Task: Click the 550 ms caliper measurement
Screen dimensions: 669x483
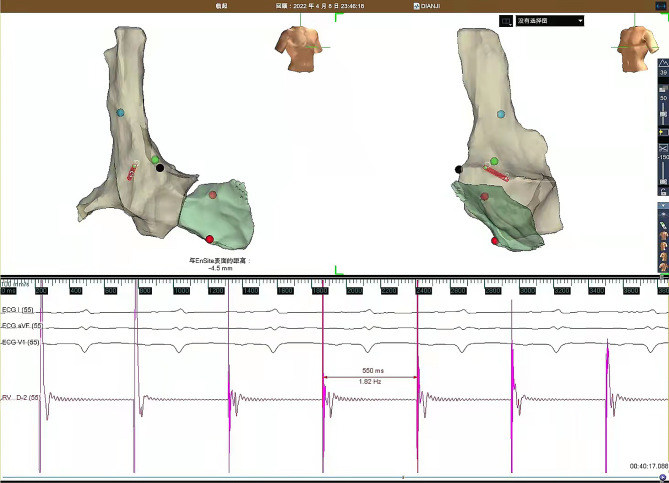Action: click(373, 371)
